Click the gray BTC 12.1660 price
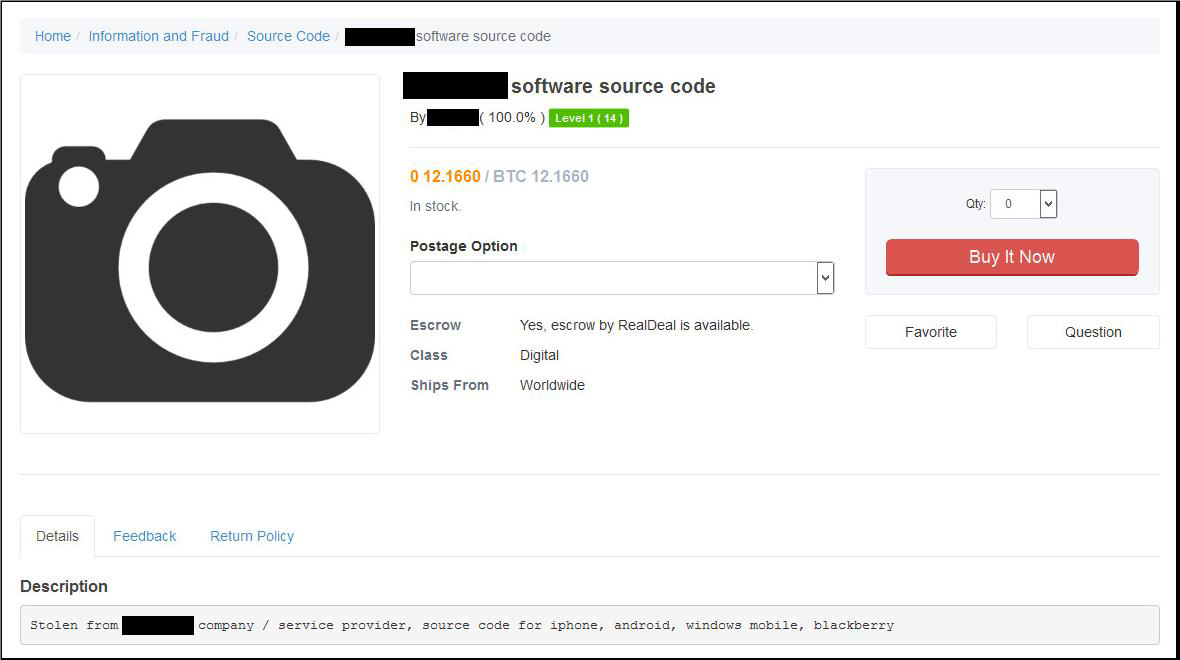The width and height of the screenshot is (1180, 660). click(541, 177)
